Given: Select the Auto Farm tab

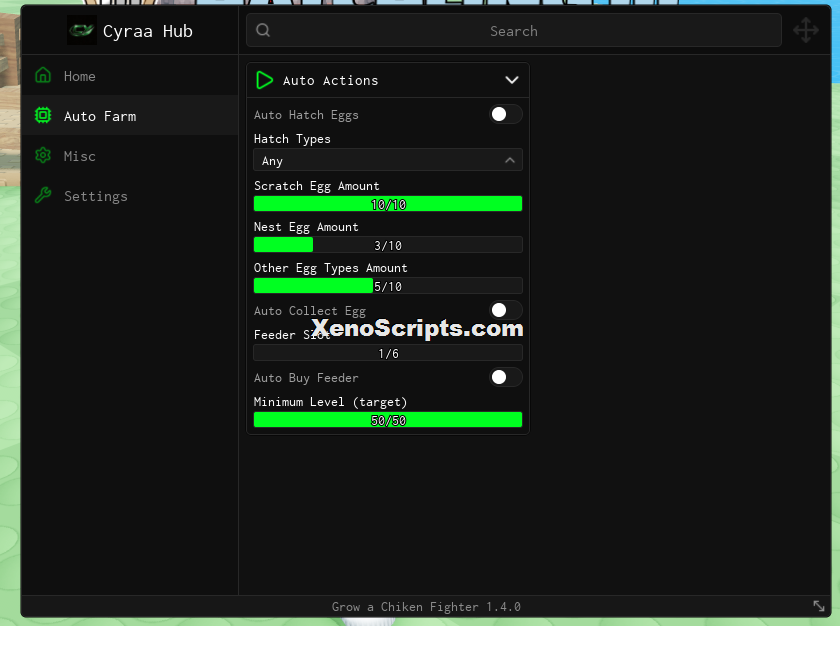Looking at the screenshot, I should coord(129,115).
